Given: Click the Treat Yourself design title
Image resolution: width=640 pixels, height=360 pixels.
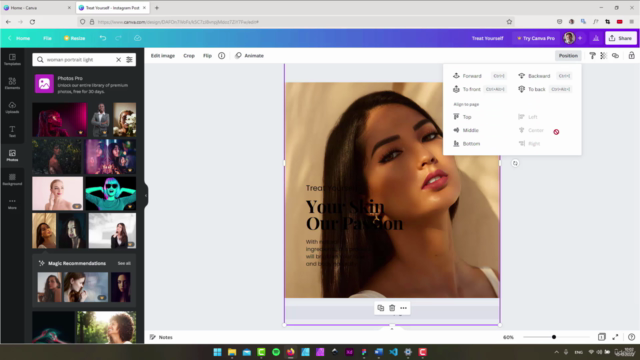Looking at the screenshot, I should click(x=487, y=38).
